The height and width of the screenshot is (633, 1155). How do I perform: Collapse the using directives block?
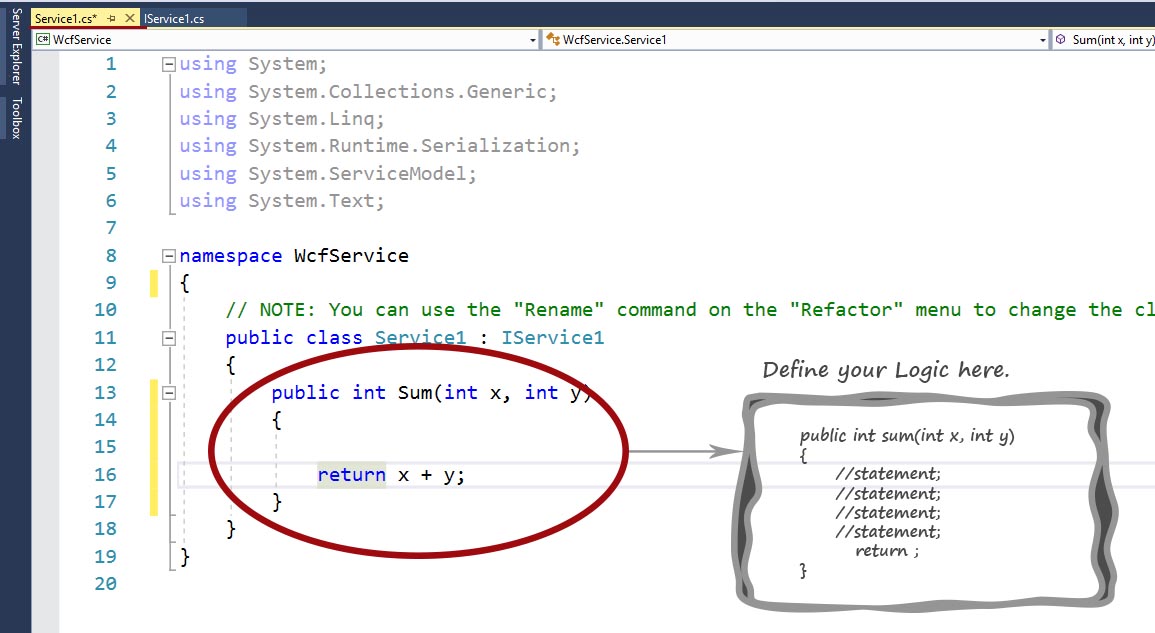pyautogui.click(x=169, y=65)
